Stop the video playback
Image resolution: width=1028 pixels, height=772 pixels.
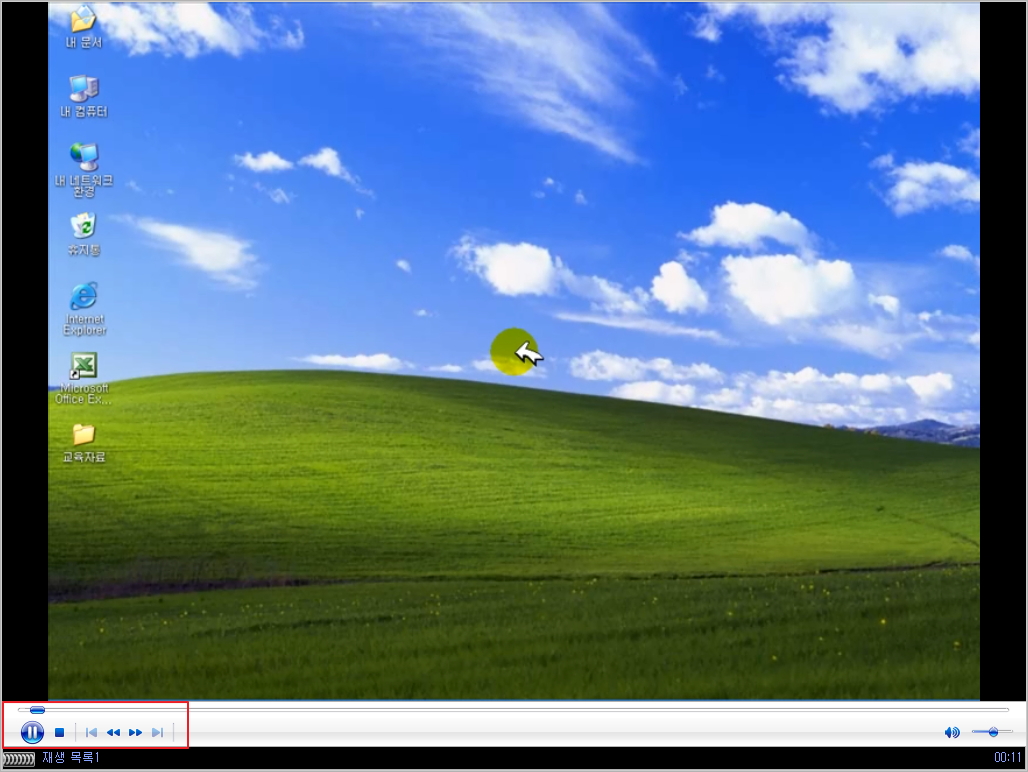coord(60,733)
